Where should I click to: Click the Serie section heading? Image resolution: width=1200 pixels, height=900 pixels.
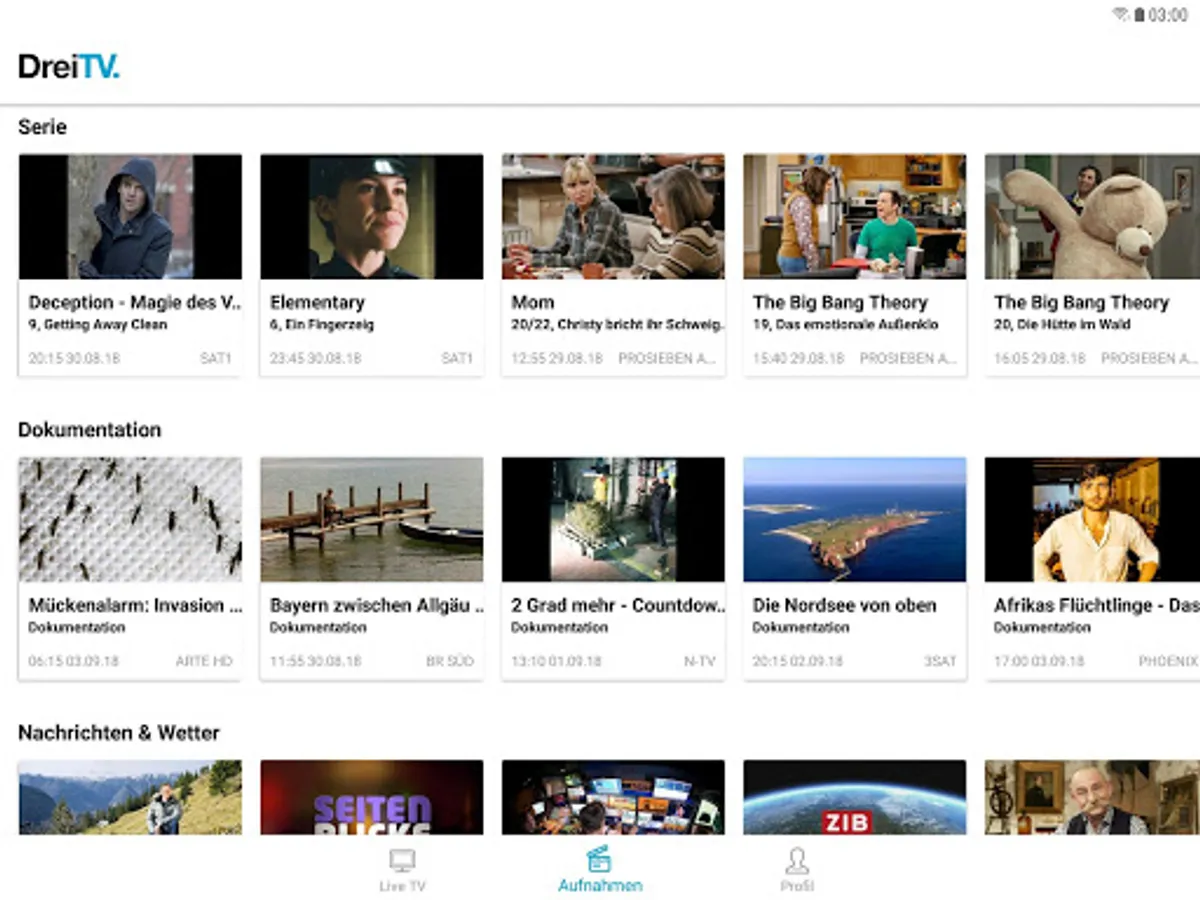point(43,127)
